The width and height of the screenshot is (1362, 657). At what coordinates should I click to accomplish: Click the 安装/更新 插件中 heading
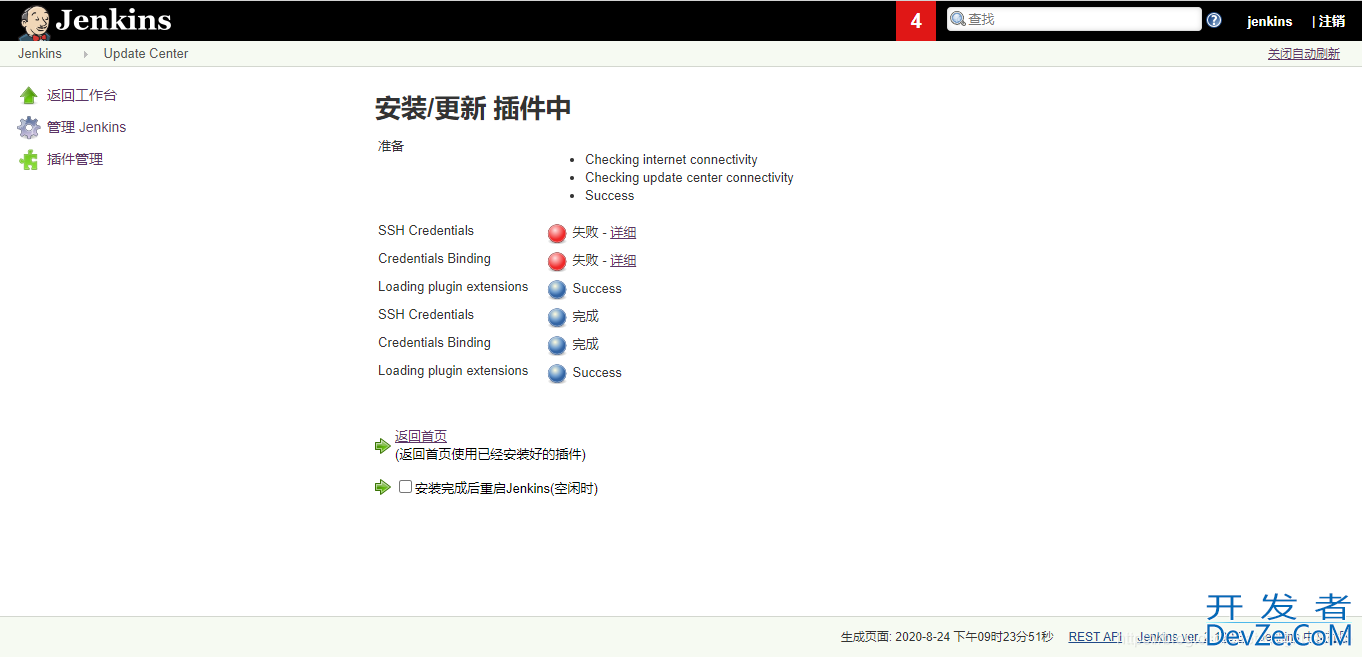click(x=473, y=108)
